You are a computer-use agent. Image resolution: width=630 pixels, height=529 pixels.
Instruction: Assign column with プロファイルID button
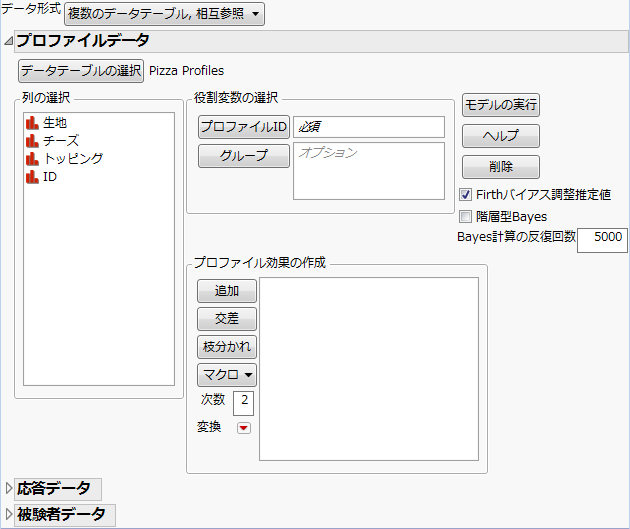pos(244,127)
